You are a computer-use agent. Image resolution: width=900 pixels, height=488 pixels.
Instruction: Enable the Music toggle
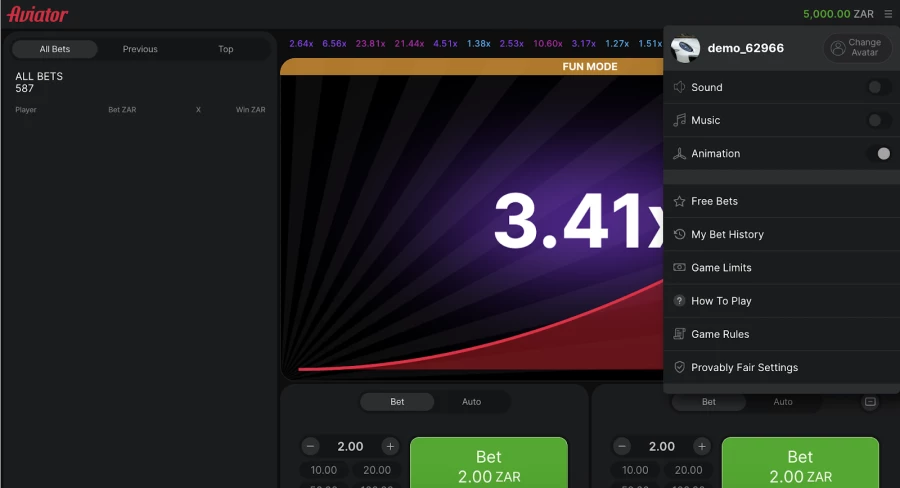[878, 120]
